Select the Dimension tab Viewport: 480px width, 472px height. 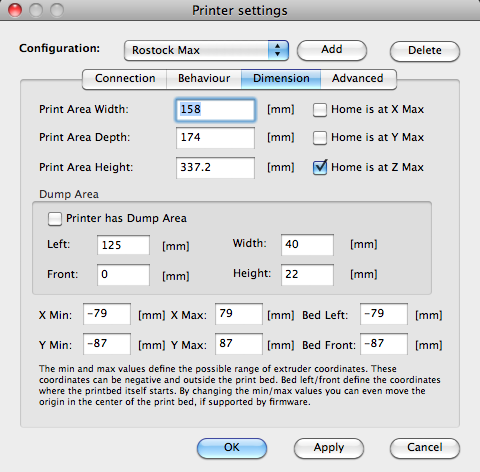(x=281, y=79)
